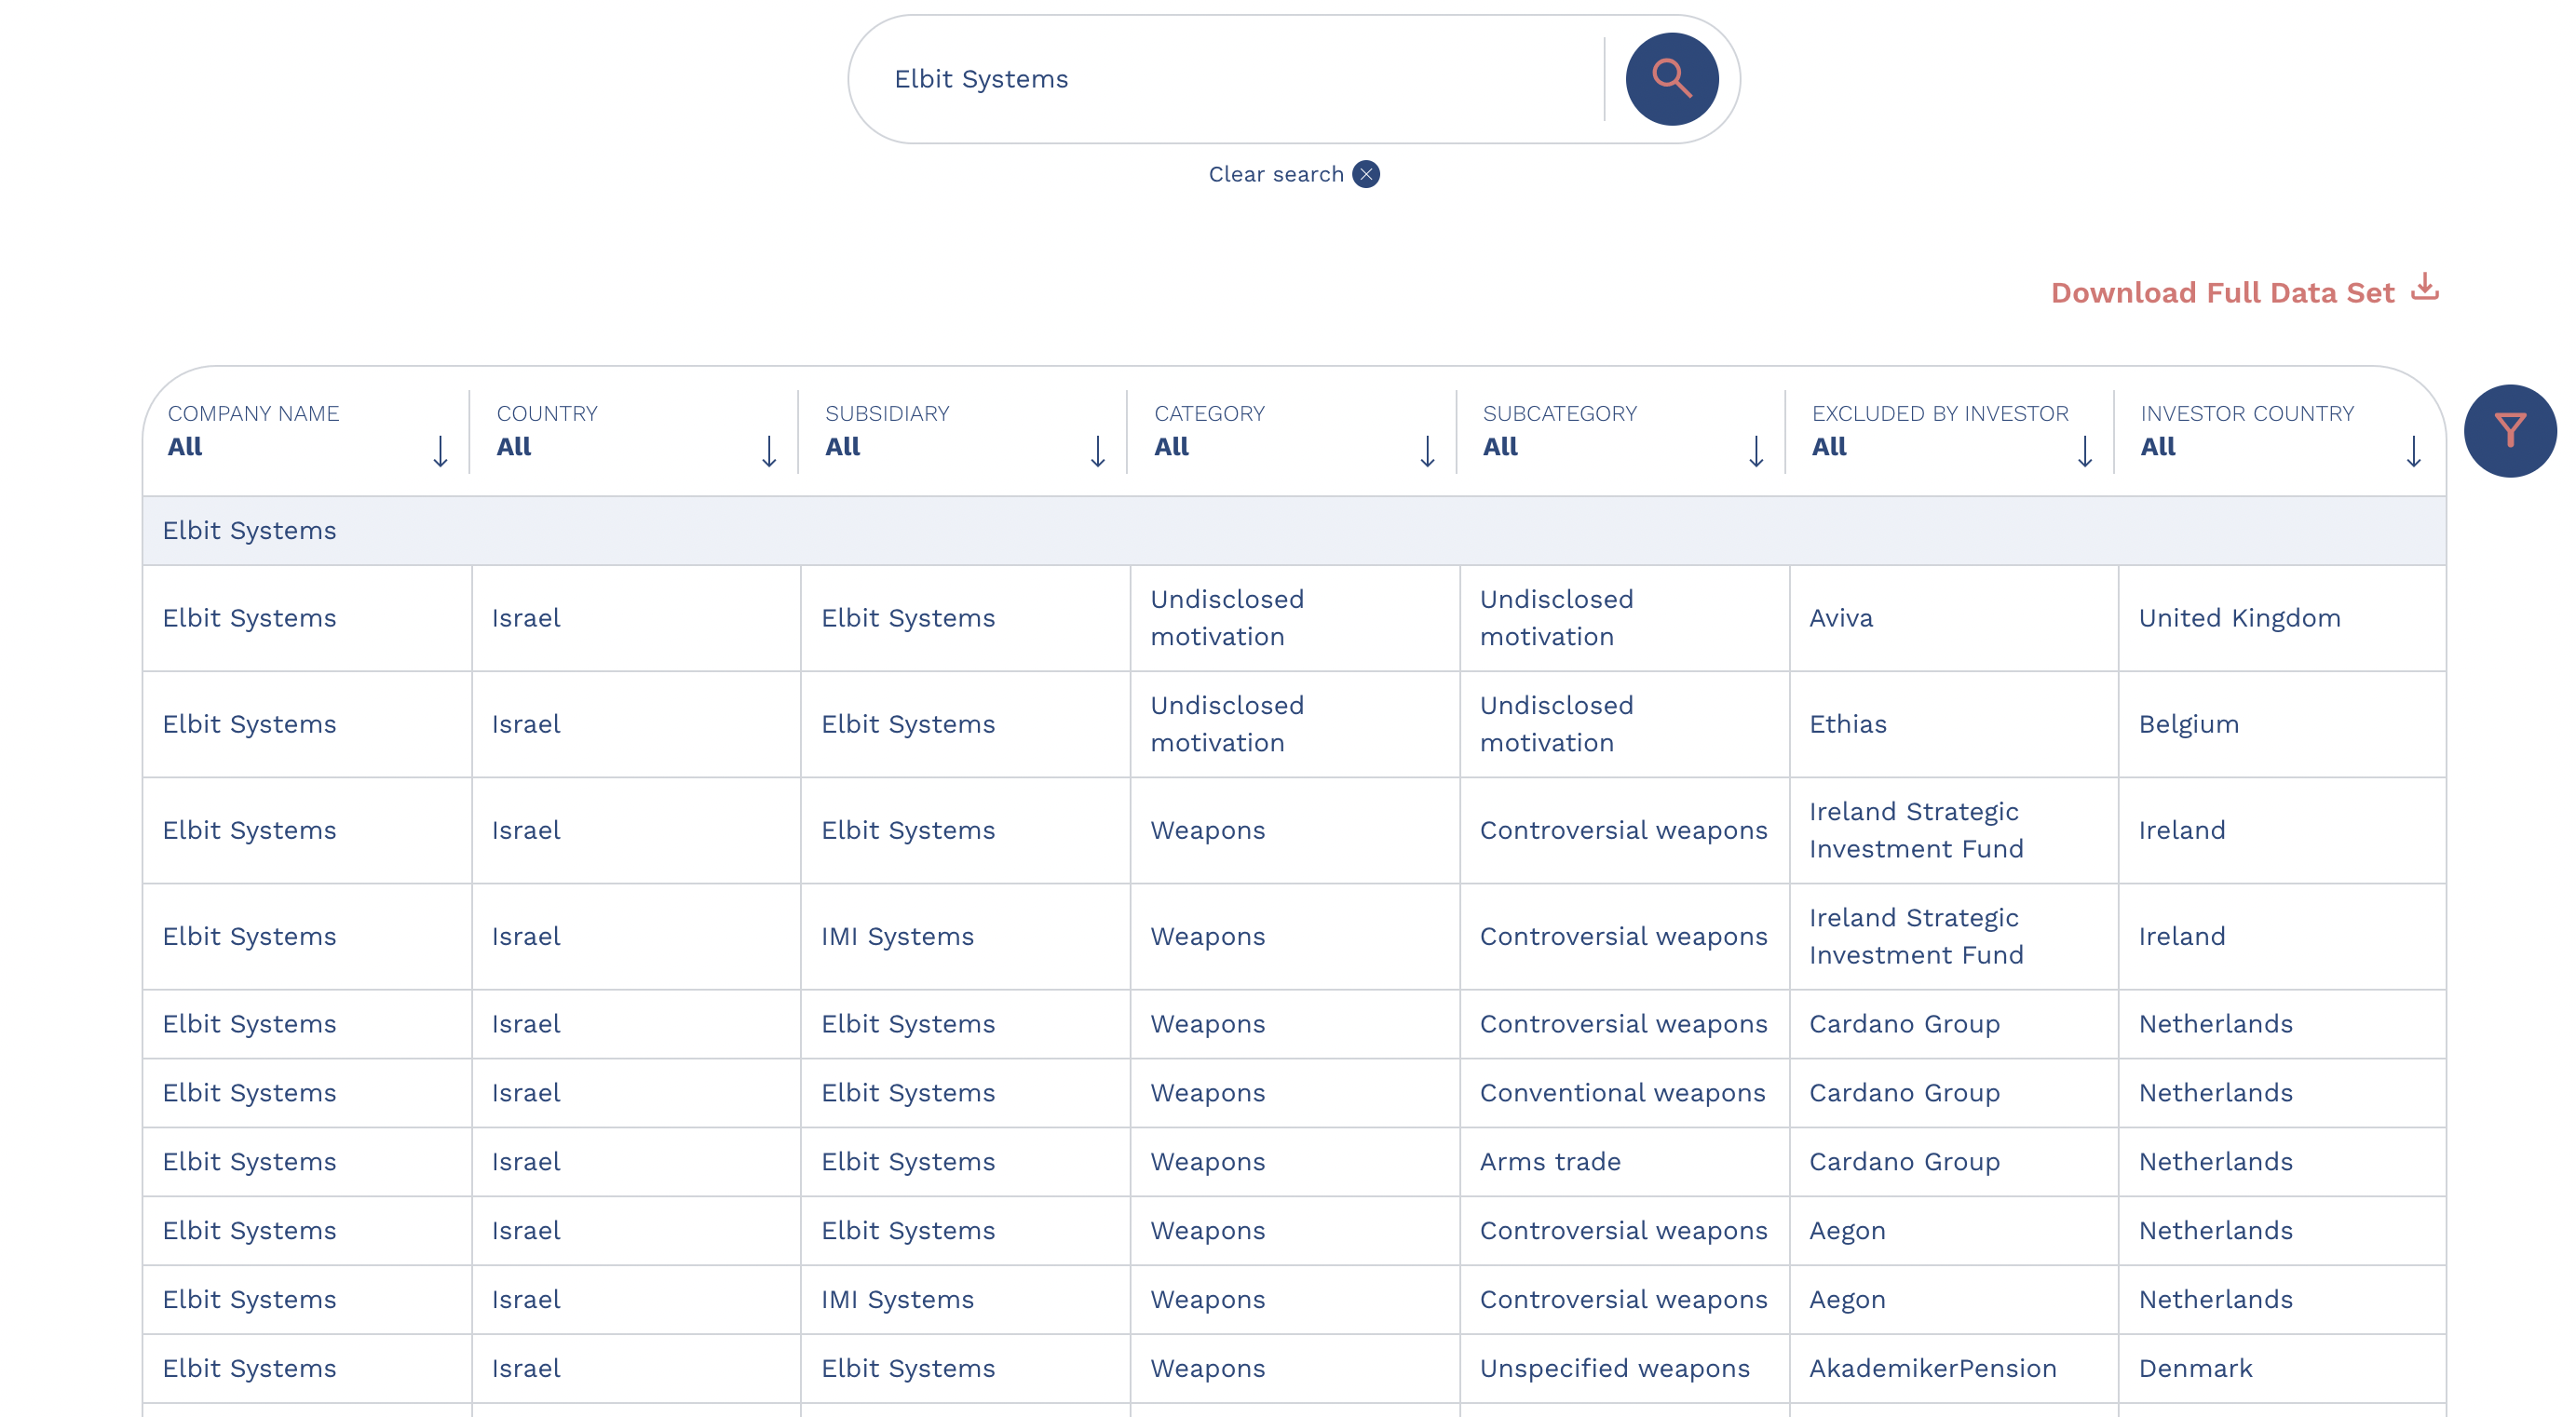Viewport: 2576px width, 1417px height.
Task: Click the Company Name sort arrow
Action: [x=440, y=451]
